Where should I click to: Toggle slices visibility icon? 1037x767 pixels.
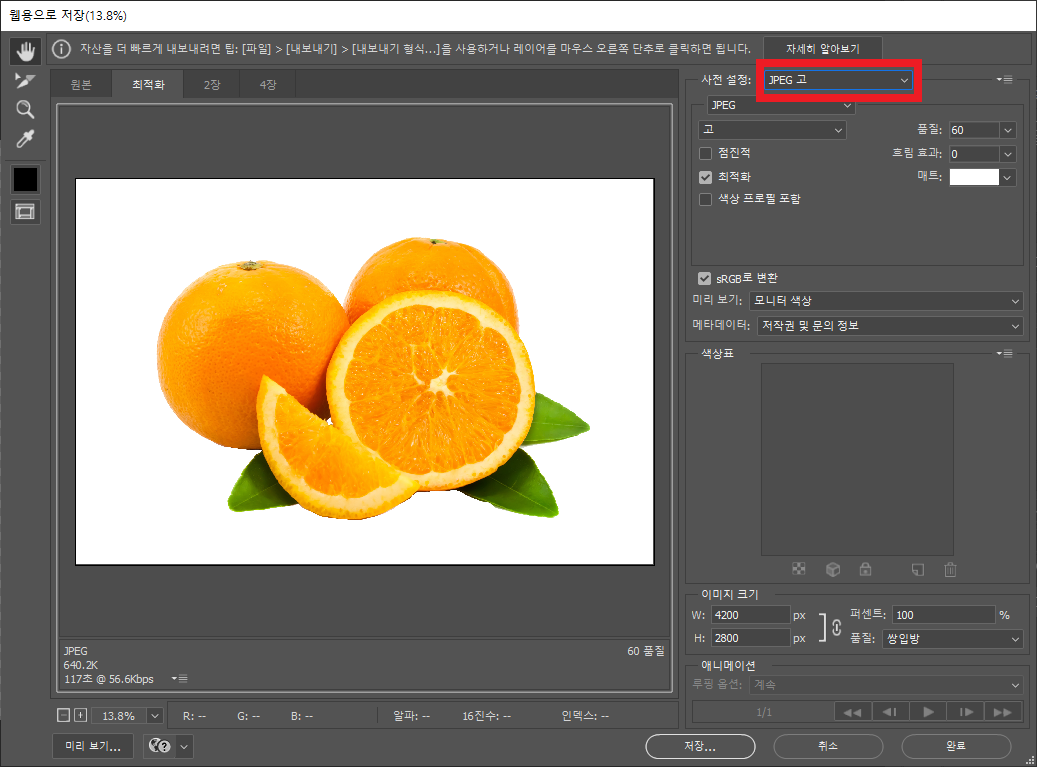pyautogui.click(x=25, y=211)
